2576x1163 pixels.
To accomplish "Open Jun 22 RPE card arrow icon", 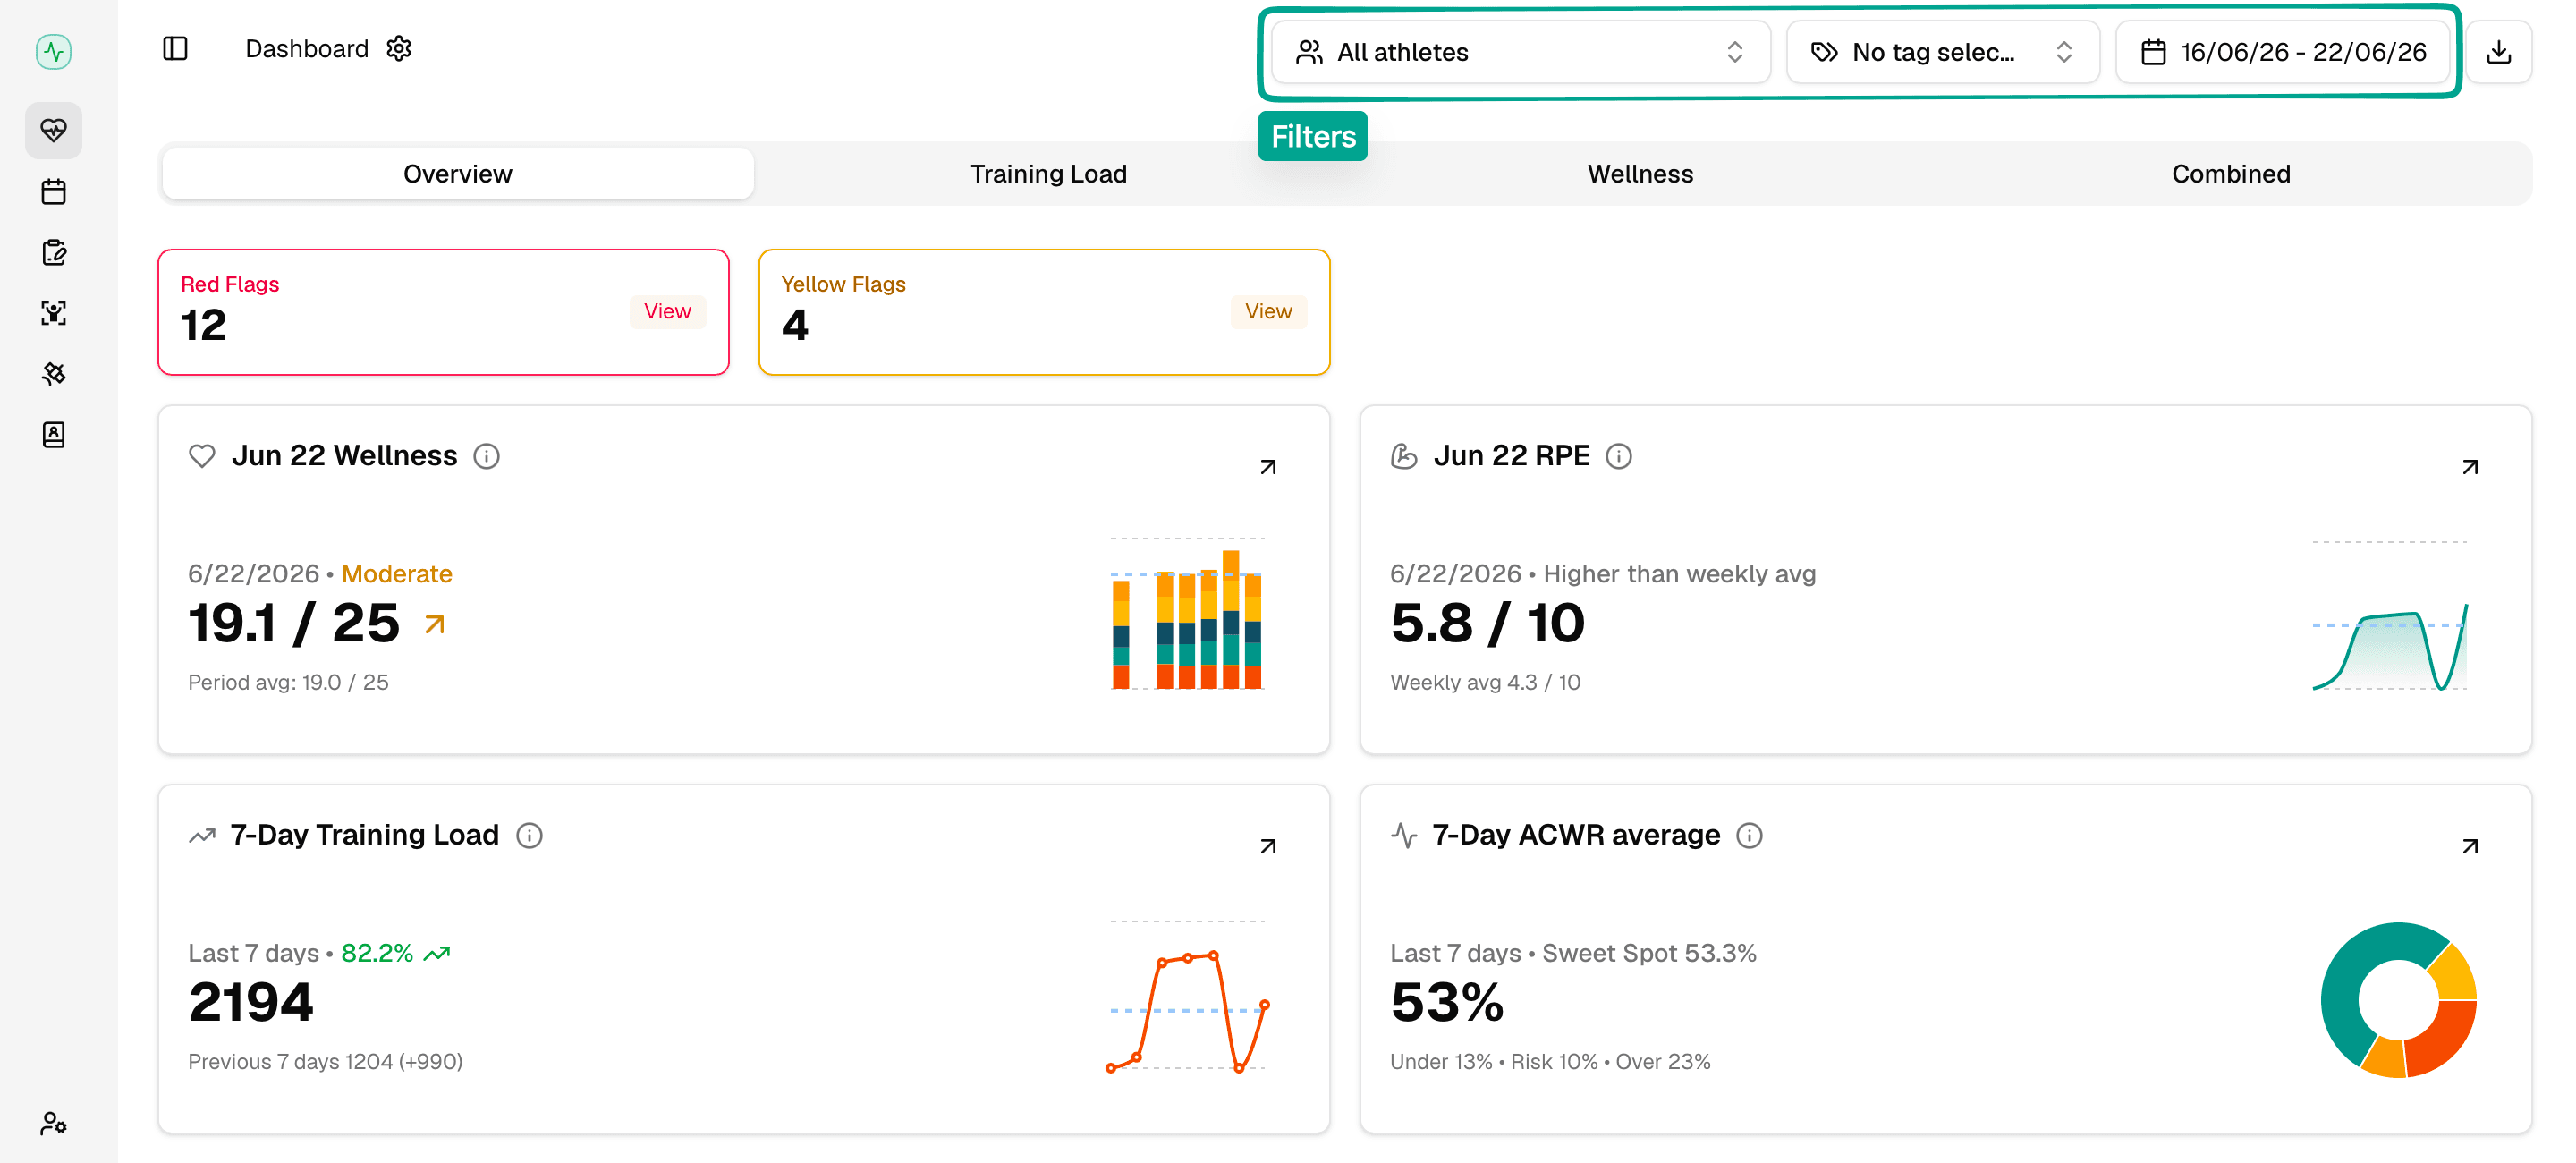I will coord(2470,467).
